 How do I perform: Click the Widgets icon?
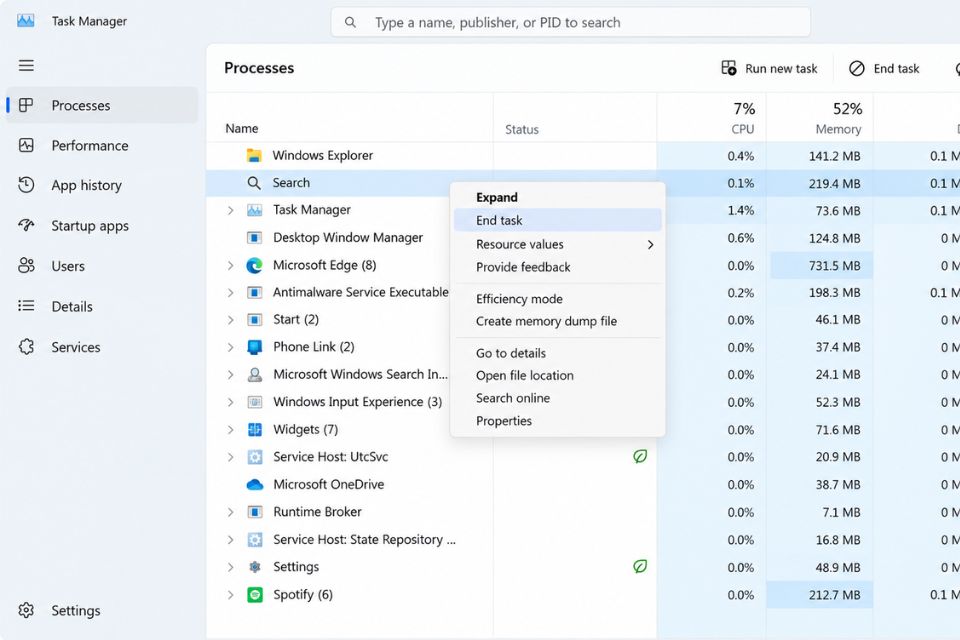pyautogui.click(x=254, y=429)
